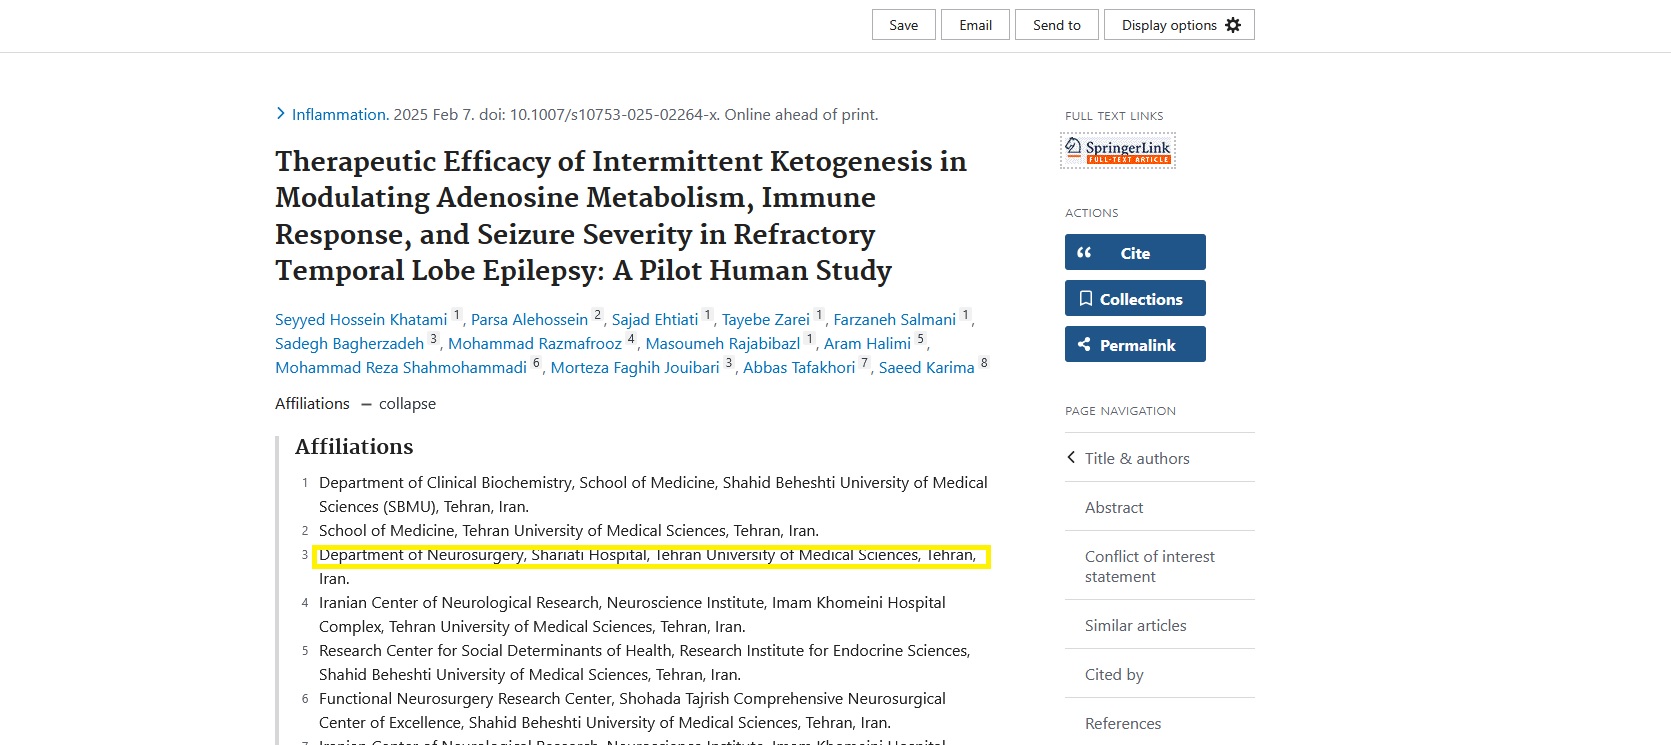Click the gear icon in Display options
The image size is (1671, 745).
coord(1233,25)
